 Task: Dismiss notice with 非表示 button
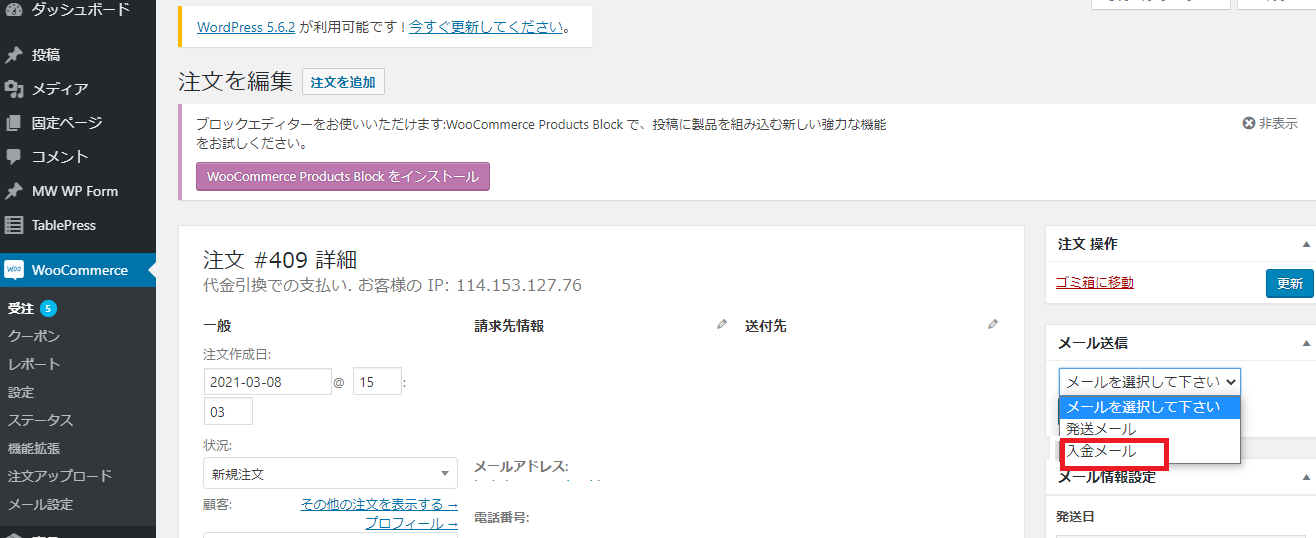(x=1269, y=123)
